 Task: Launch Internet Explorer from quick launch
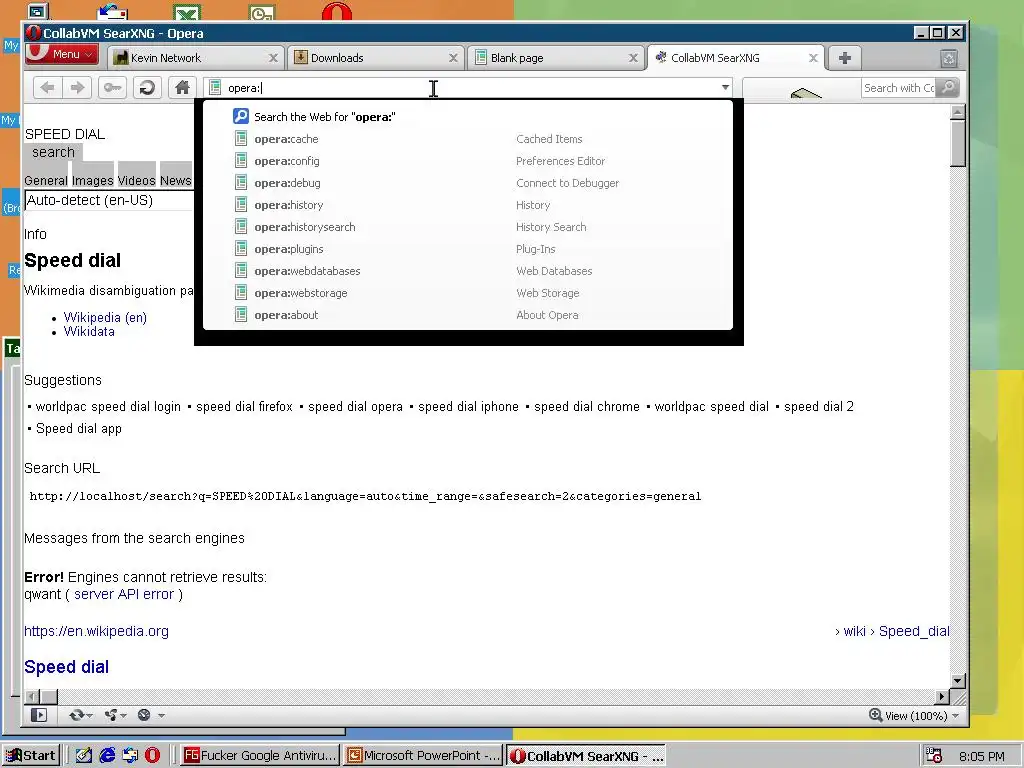coord(107,756)
